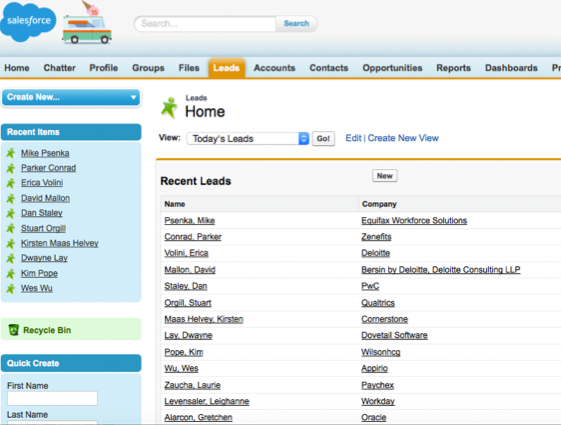Click lead icon next to Mike Psenka
561x425 pixels.
[x=11, y=153]
